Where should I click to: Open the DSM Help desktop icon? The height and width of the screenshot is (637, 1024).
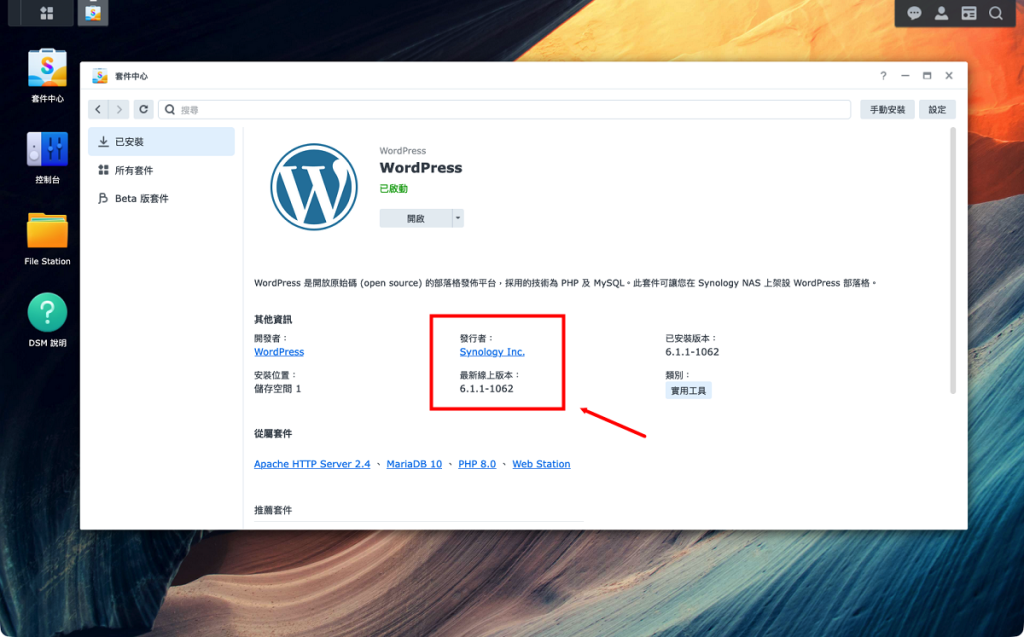click(x=47, y=313)
